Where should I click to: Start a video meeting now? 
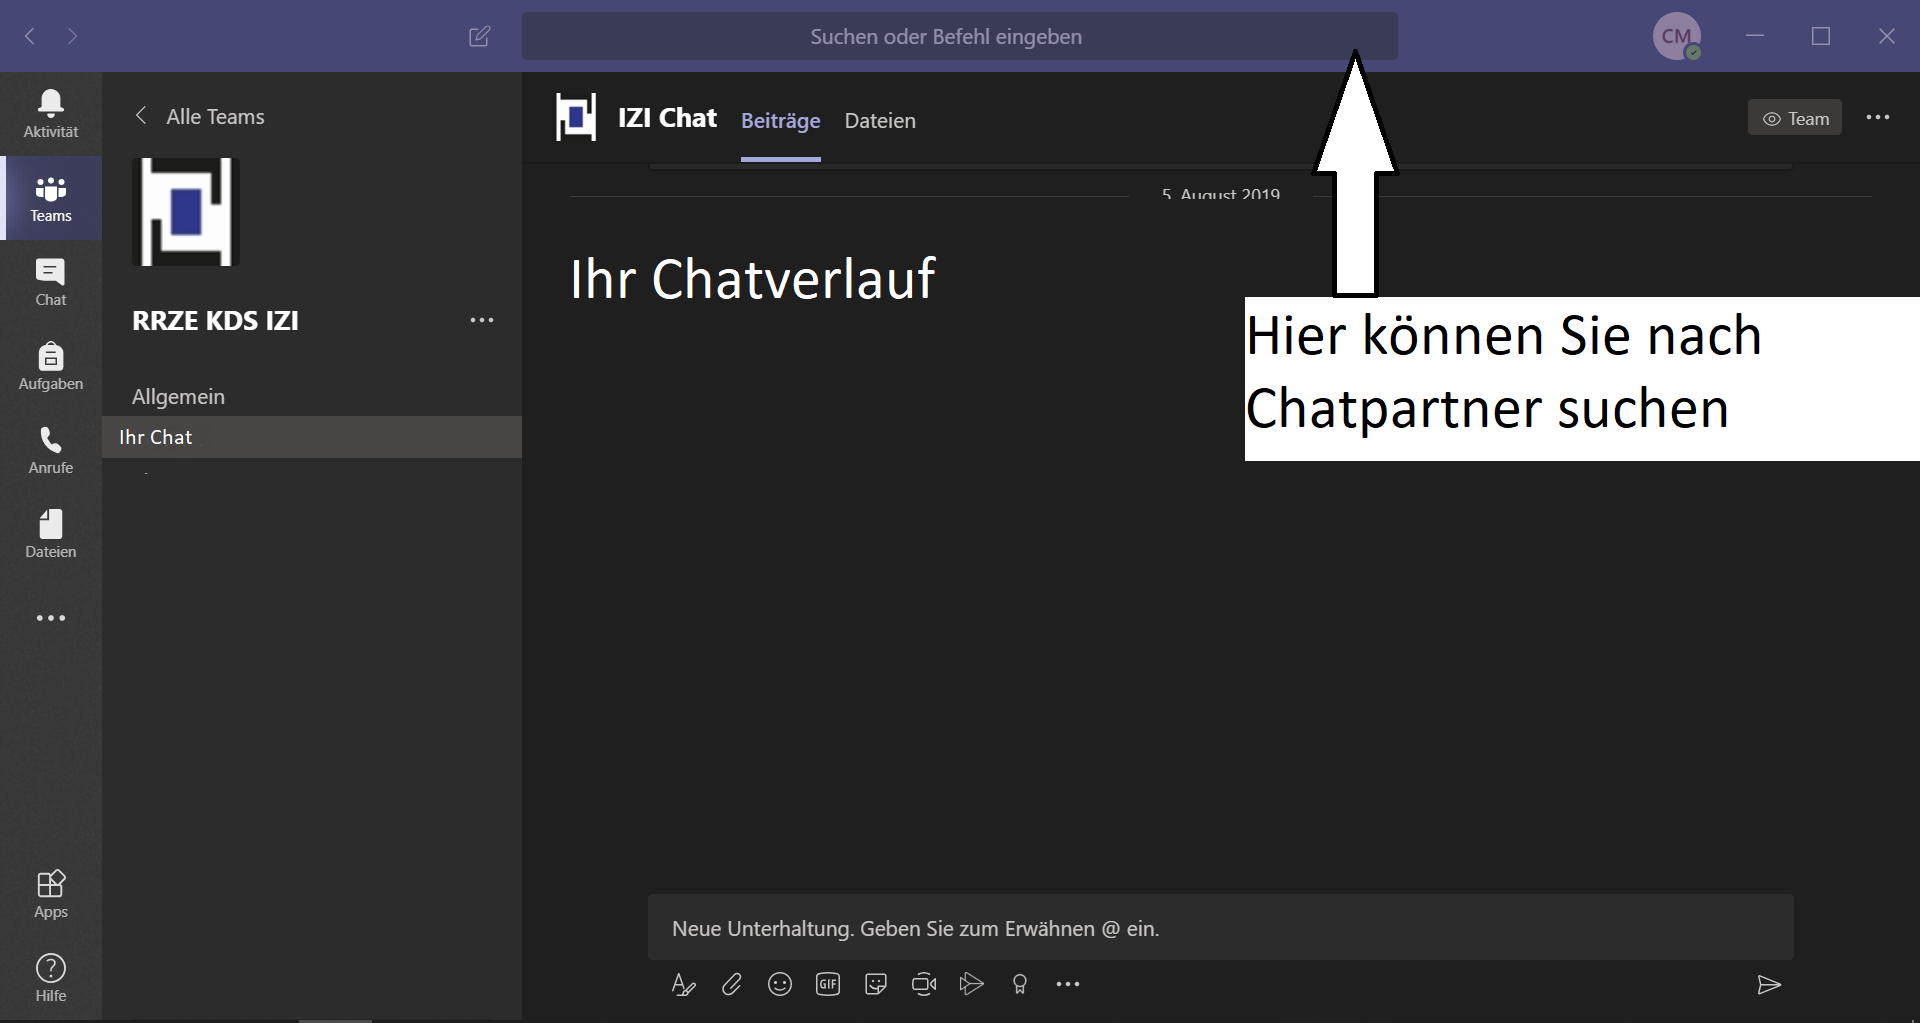(x=923, y=985)
